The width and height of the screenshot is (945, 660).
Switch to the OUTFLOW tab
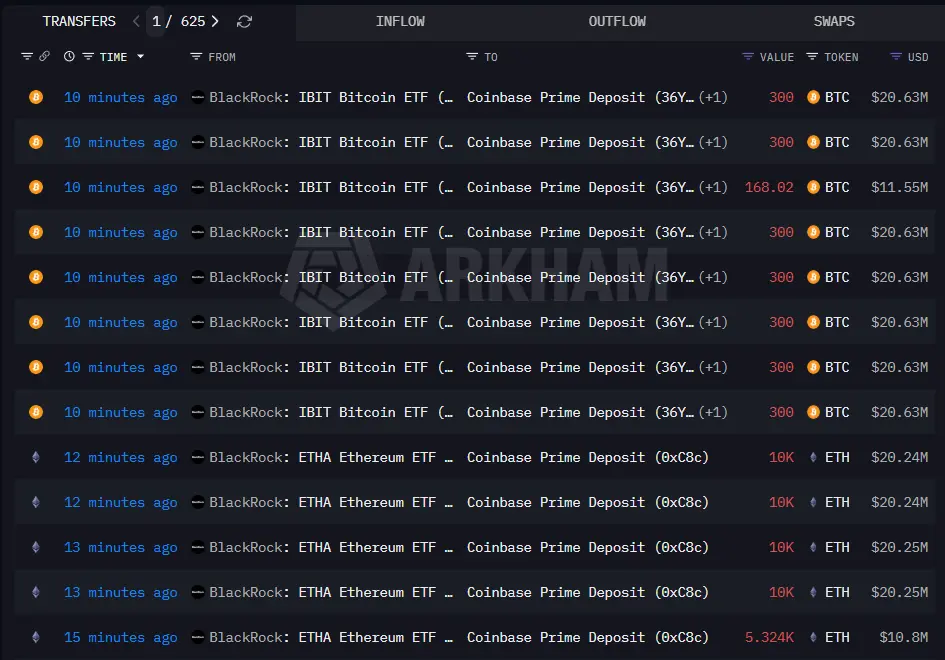617,21
